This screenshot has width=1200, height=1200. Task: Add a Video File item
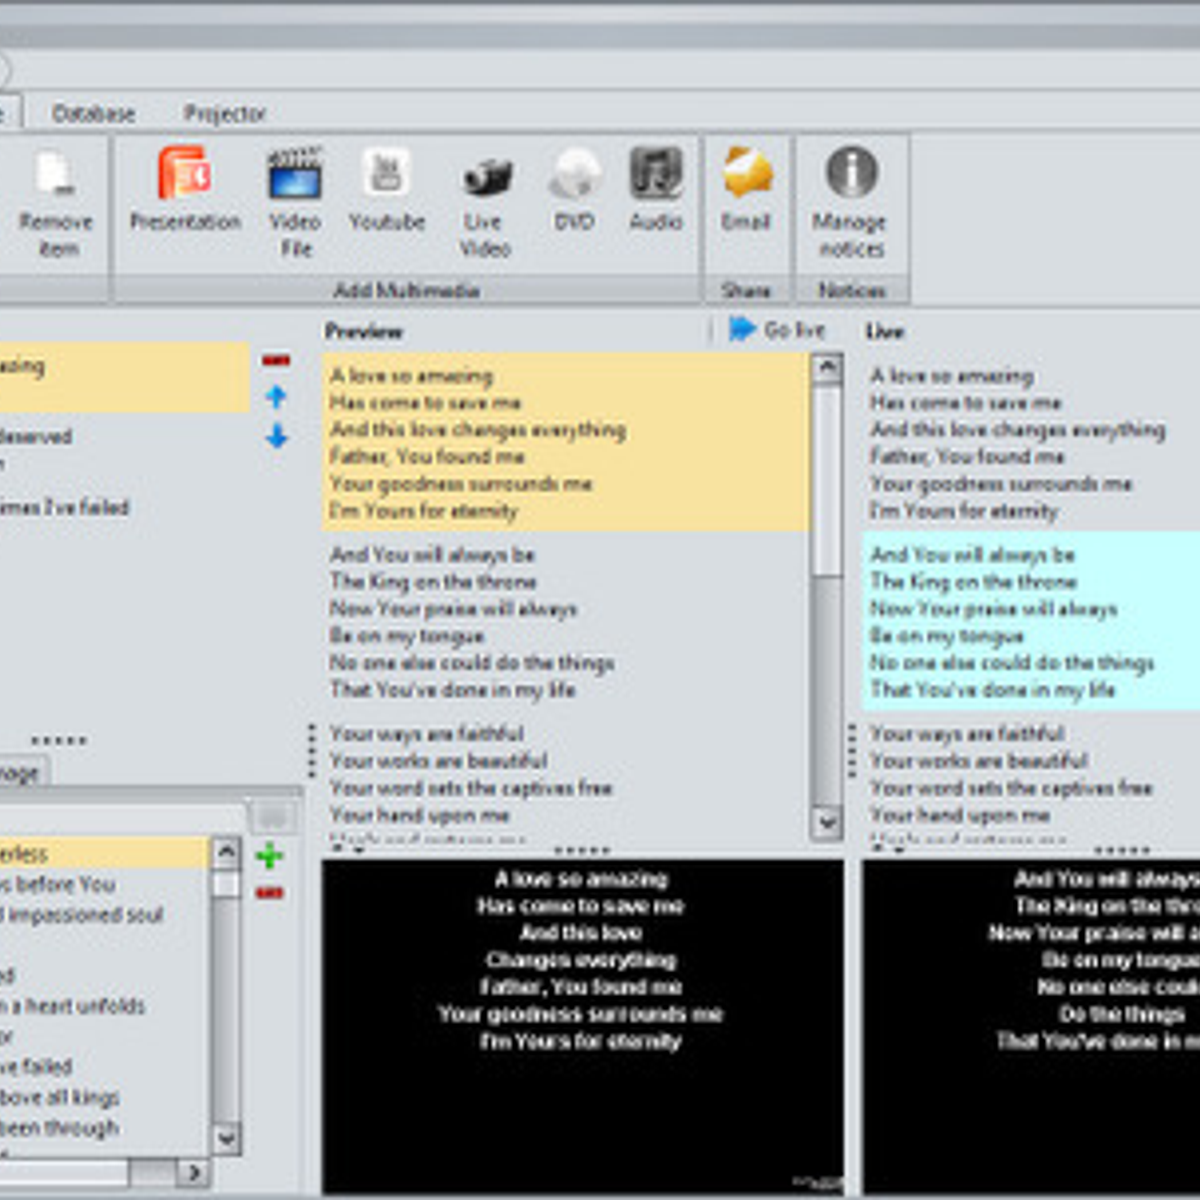(295, 202)
